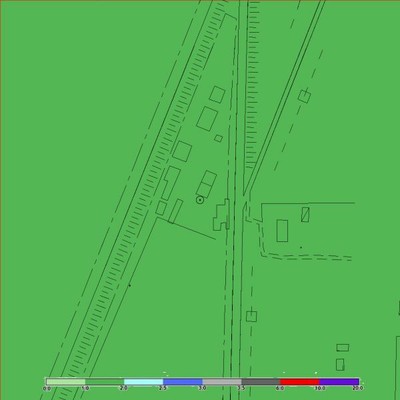
Task: Click the isolated black dot below the diagonal hatched strip
Action: click(x=130, y=285)
